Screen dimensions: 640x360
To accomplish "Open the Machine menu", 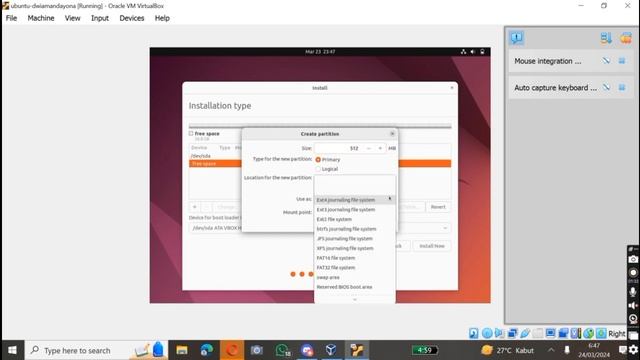I will click(x=41, y=18).
